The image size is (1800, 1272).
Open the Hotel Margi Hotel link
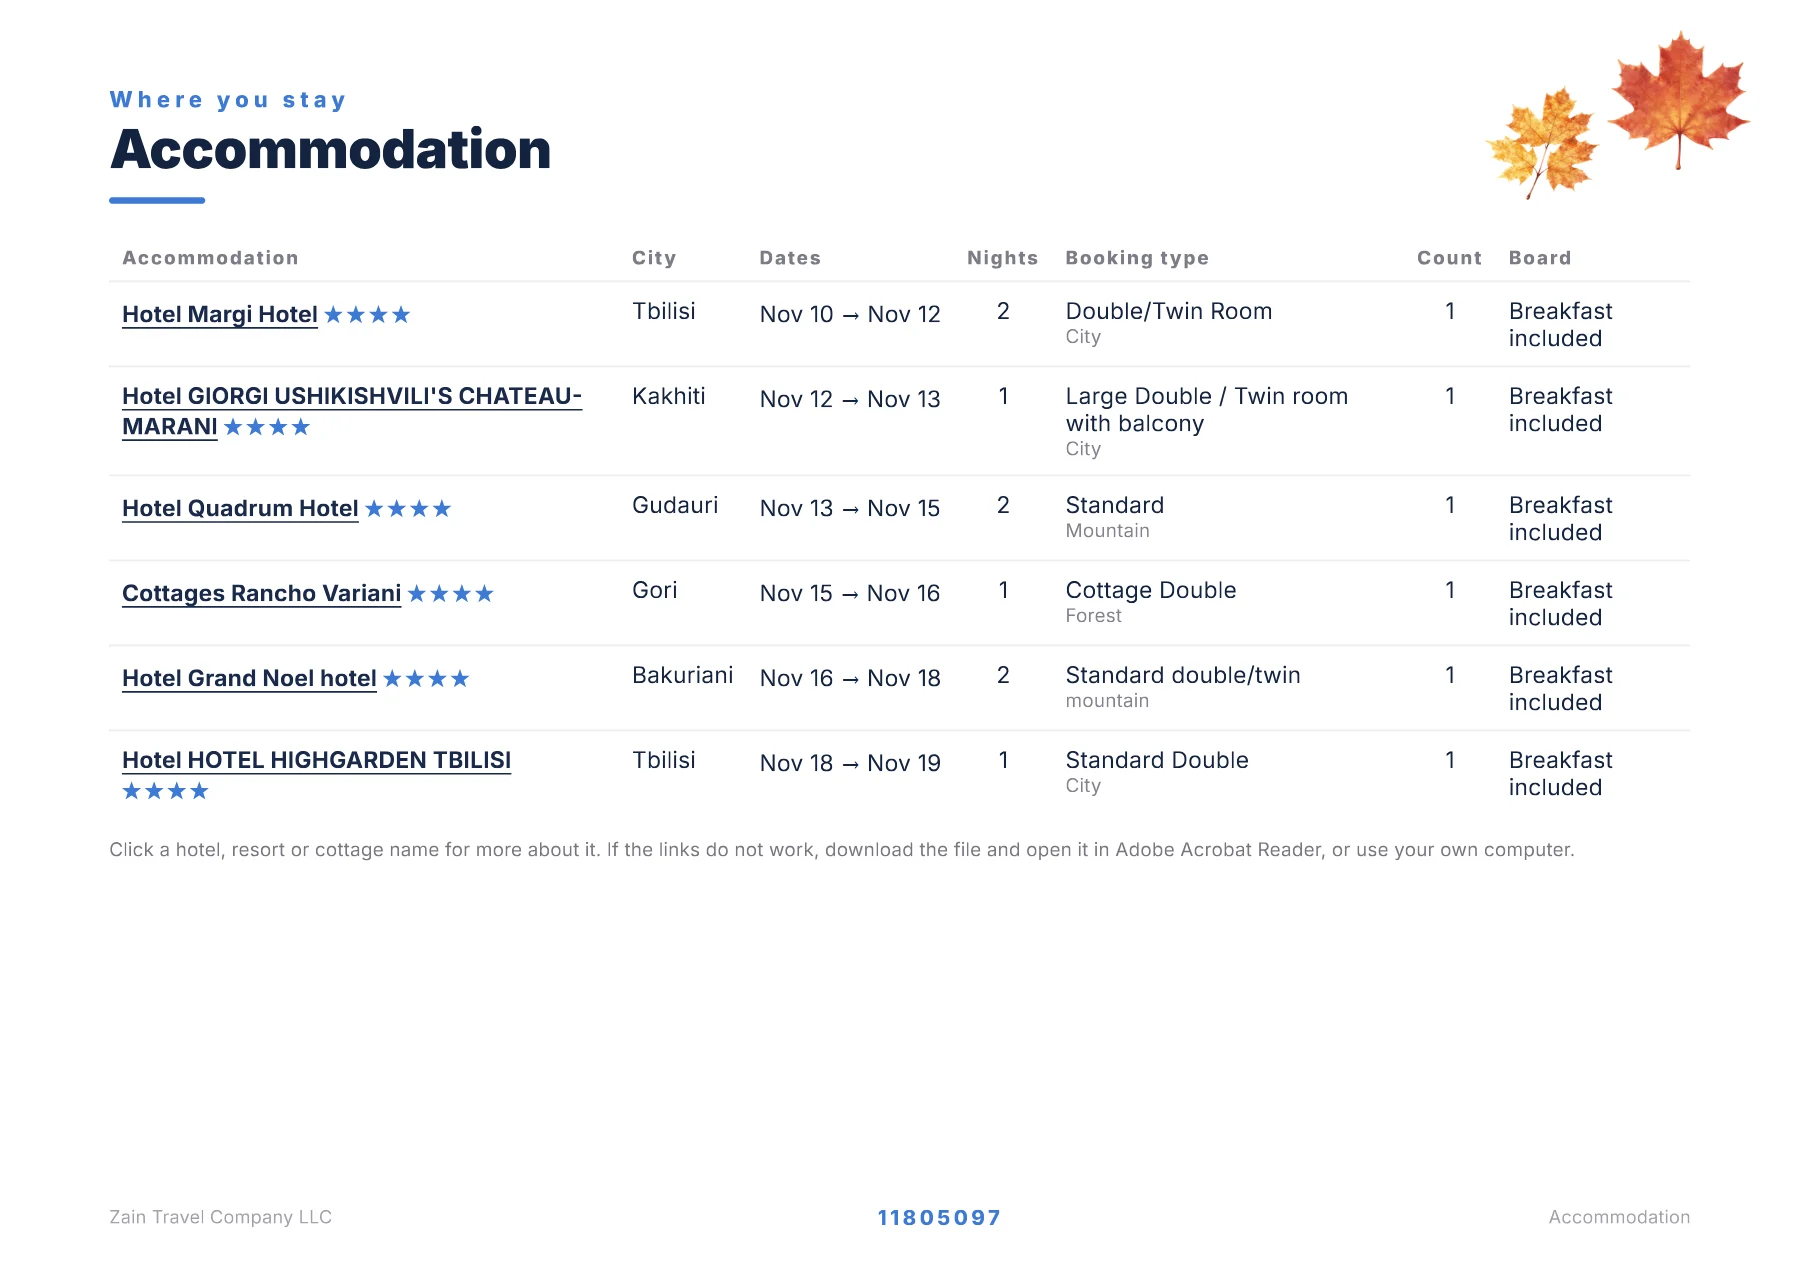click(220, 314)
